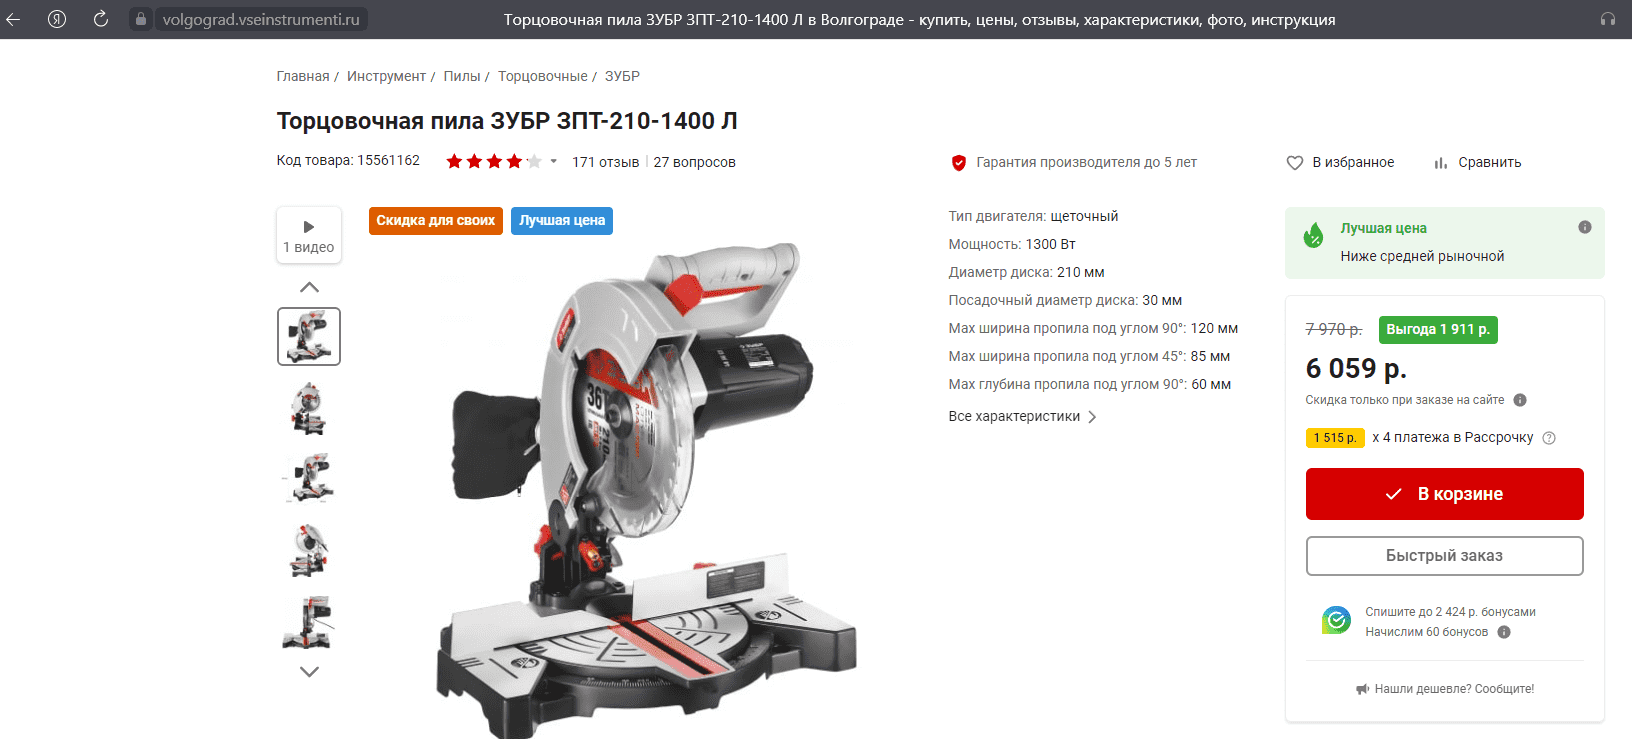Click info icon next to Начислим 60 бонусов
1632x739 pixels.
click(x=1504, y=632)
